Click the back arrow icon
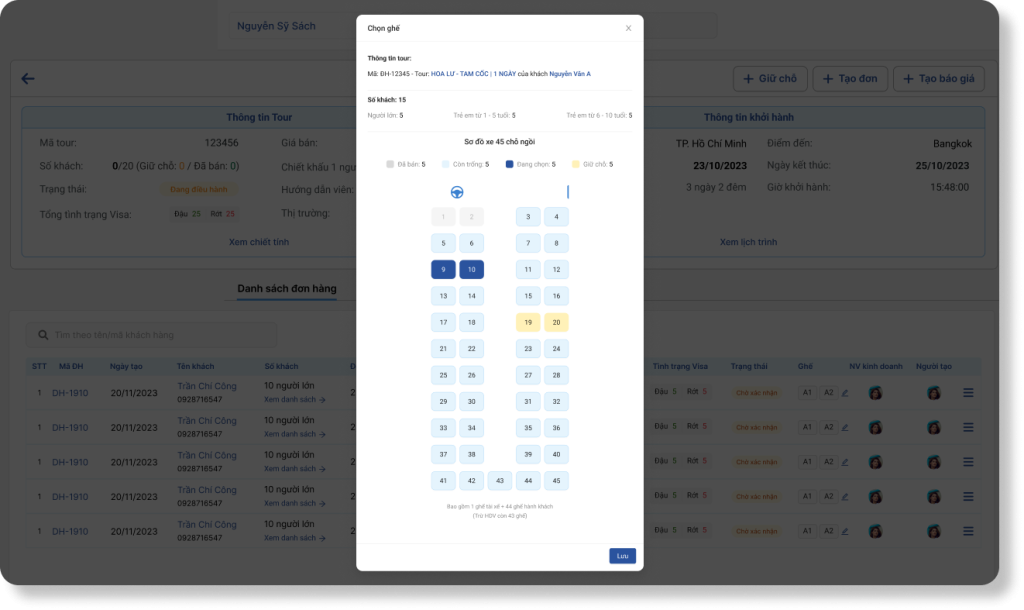The image size is (1024, 610). click(x=27, y=79)
